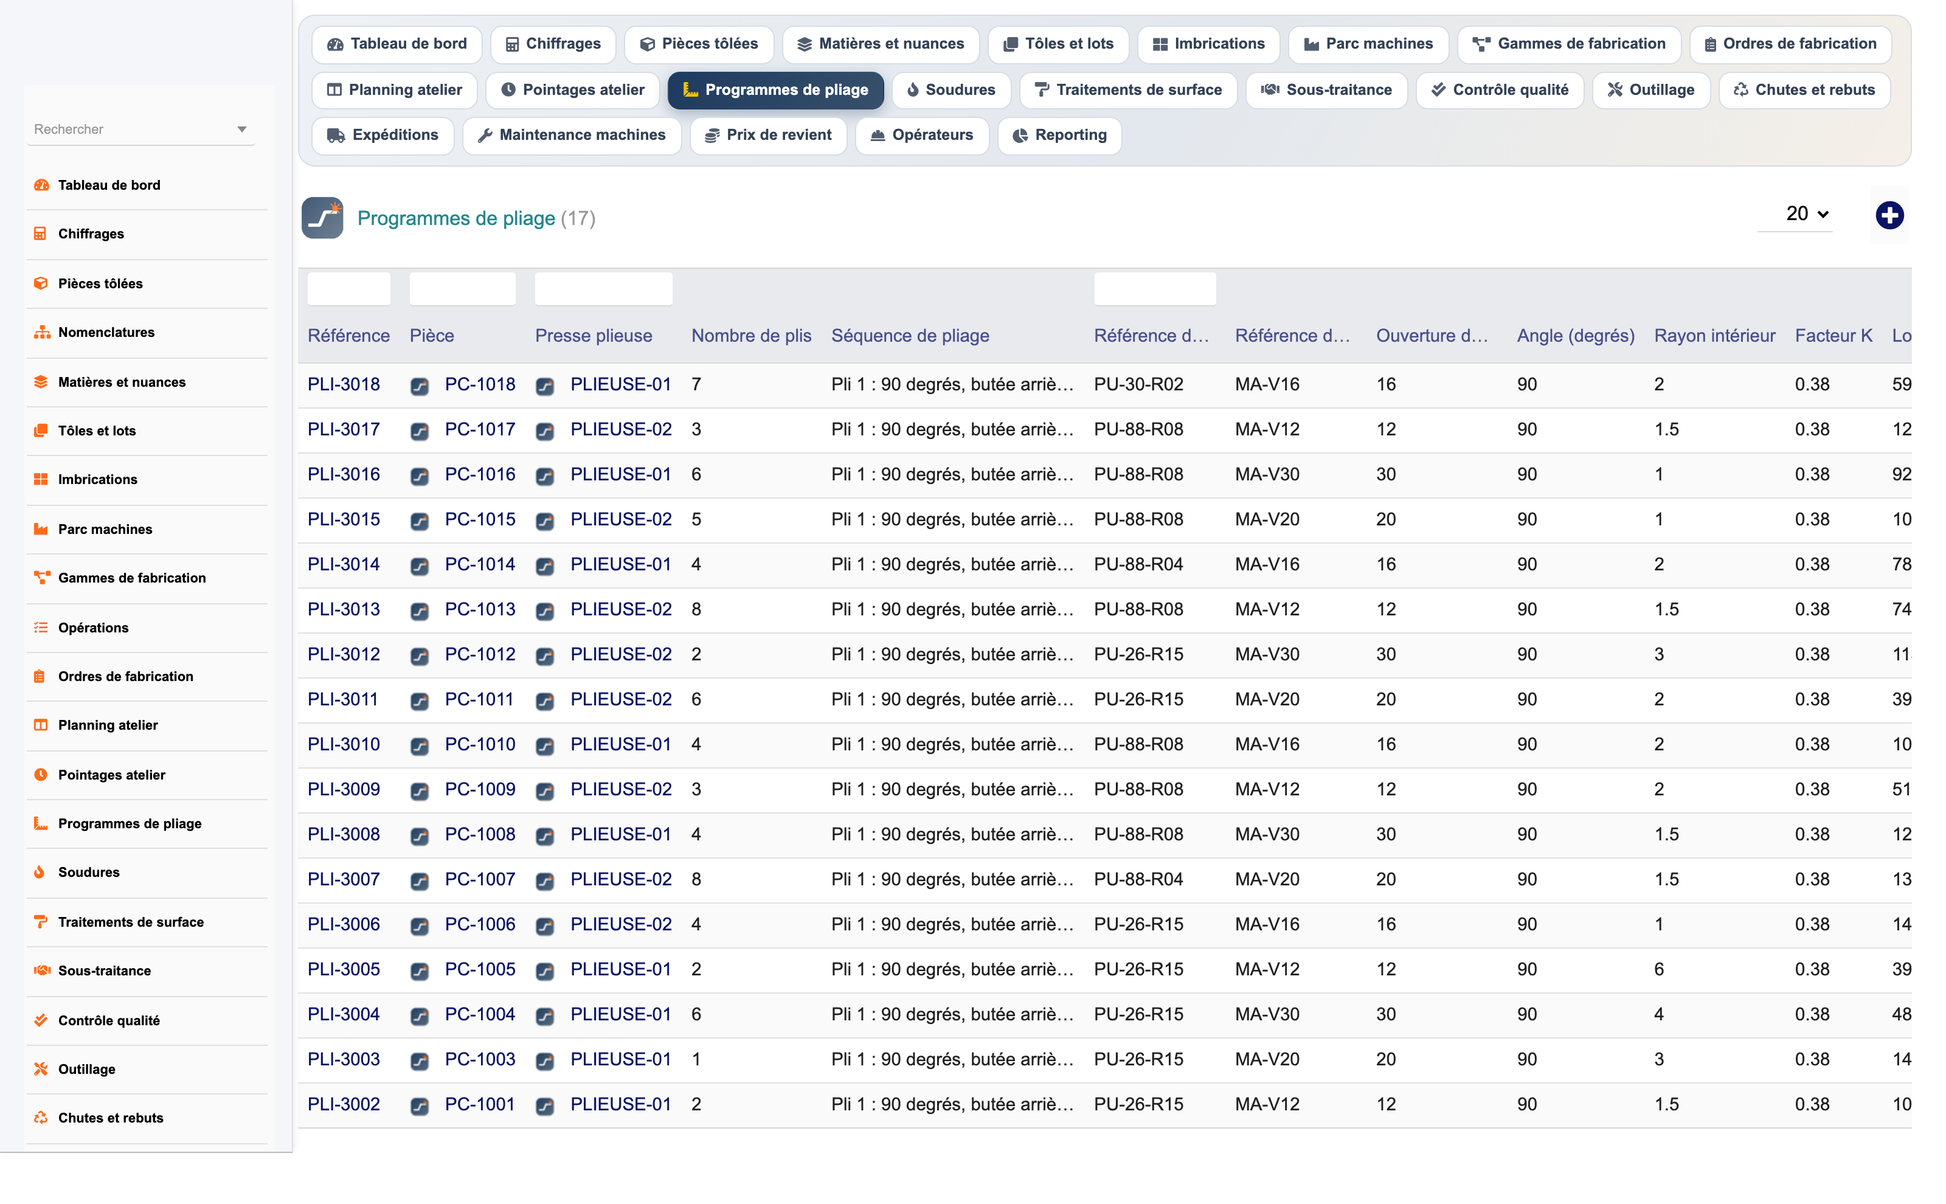Click the Matières et nuances sidebar layers icon
Viewport: 1946px width, 1204px height.
tap(41, 382)
